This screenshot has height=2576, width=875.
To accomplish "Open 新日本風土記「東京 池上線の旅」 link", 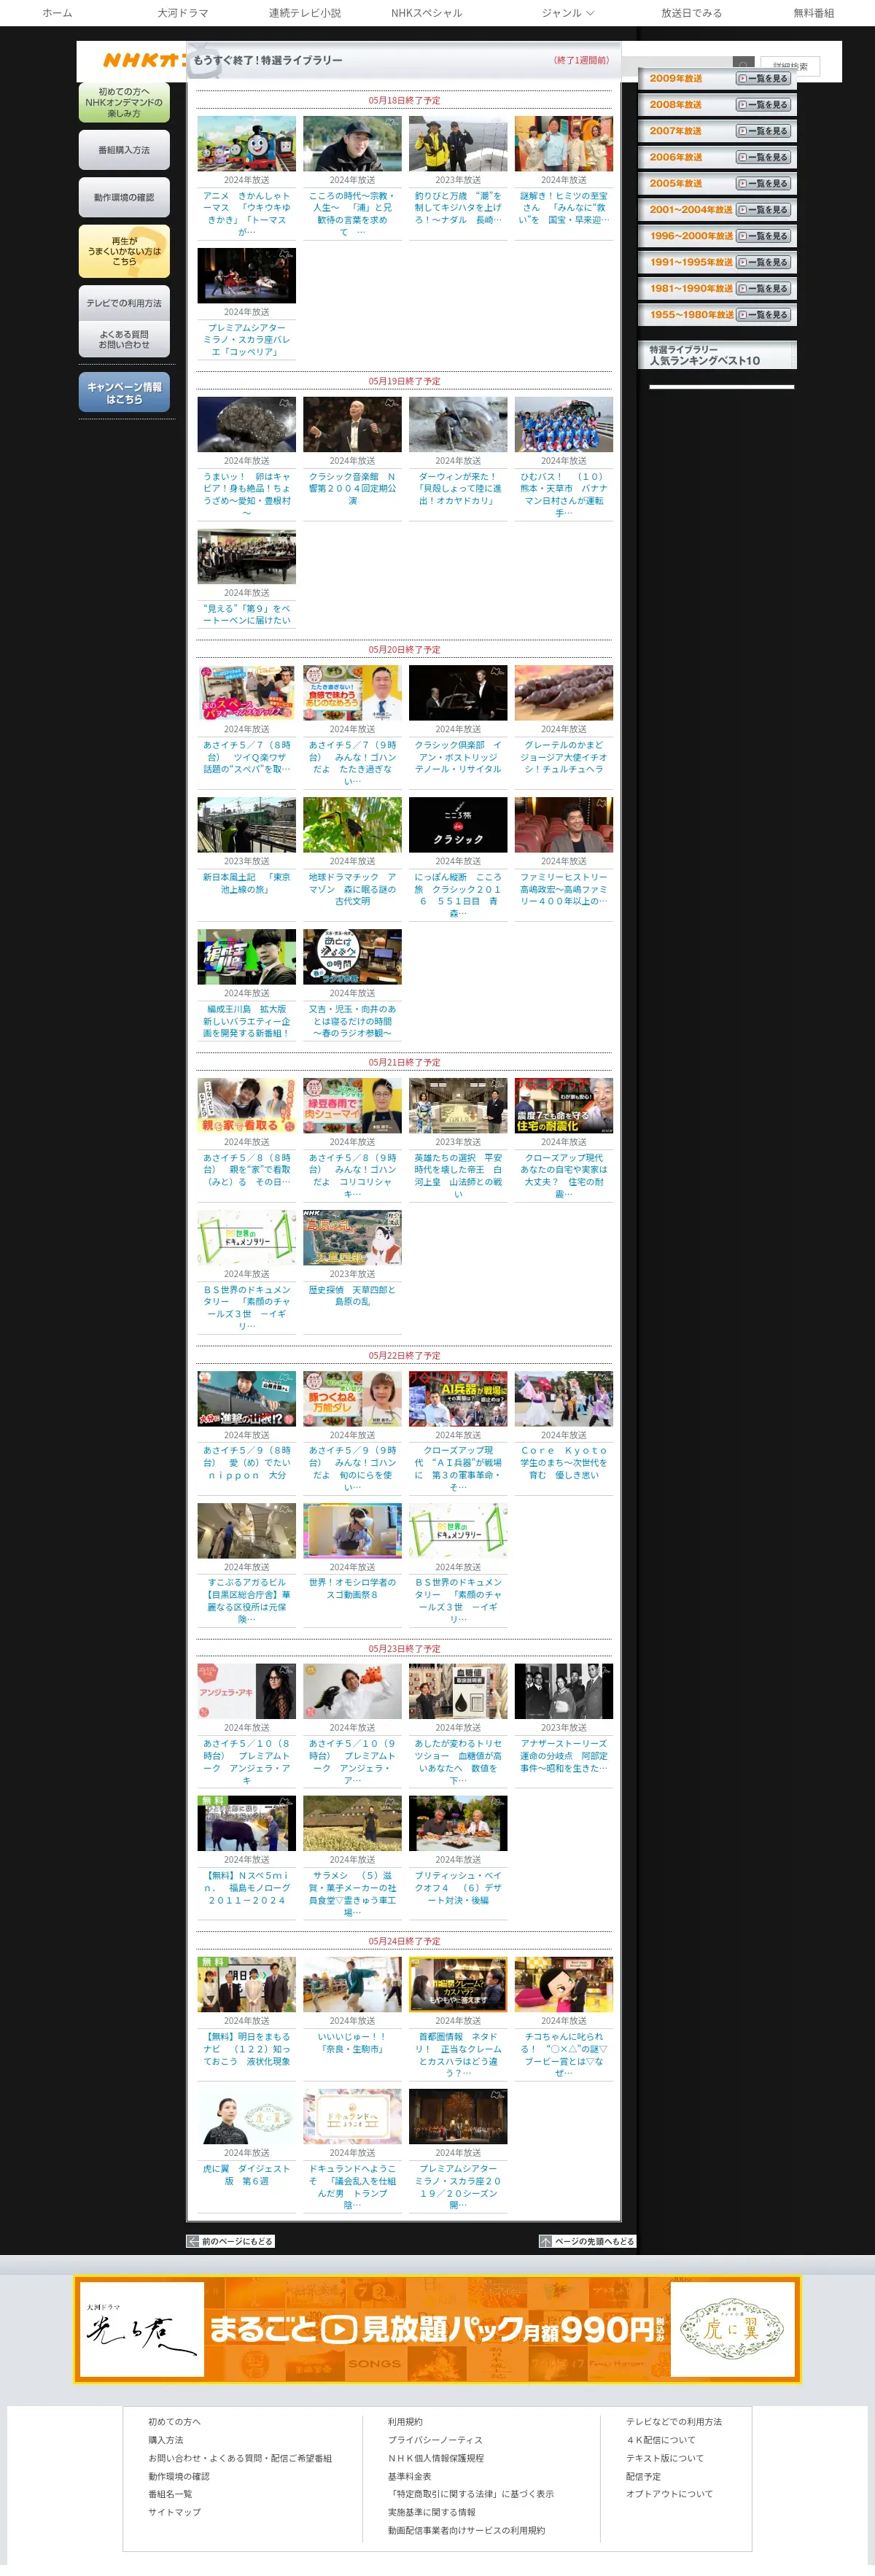I will click(247, 883).
